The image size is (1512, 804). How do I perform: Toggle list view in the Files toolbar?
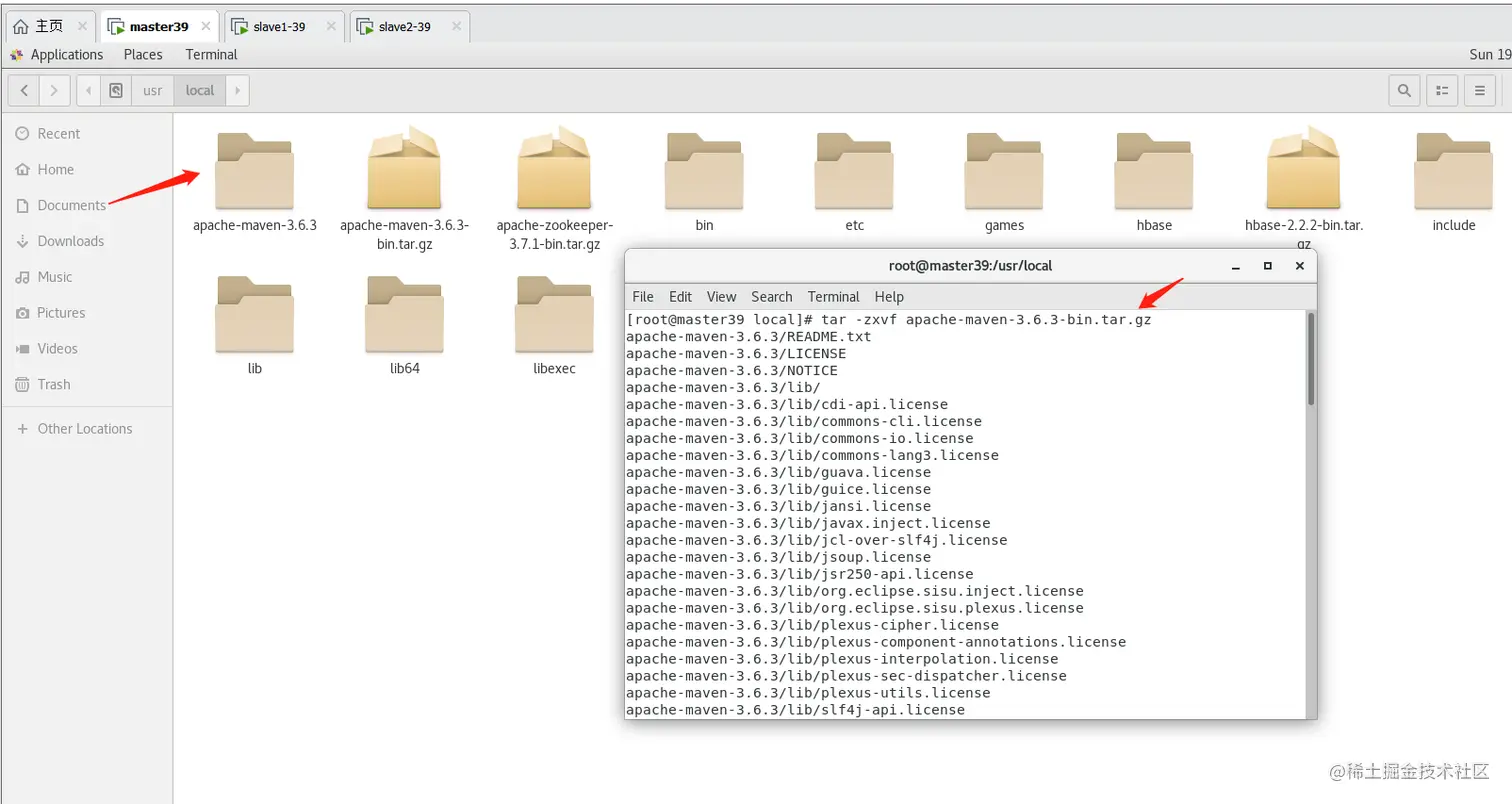click(1442, 90)
